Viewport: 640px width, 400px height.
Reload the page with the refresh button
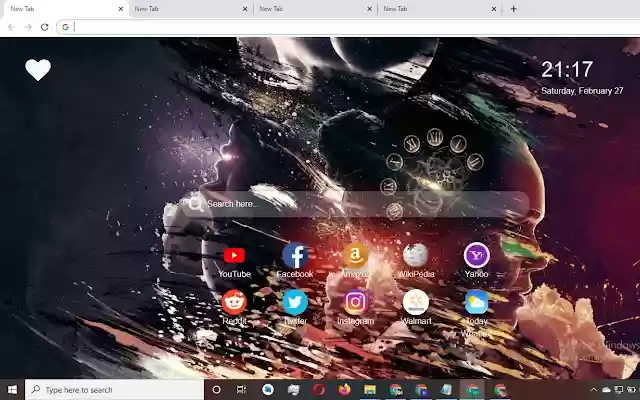point(44,27)
